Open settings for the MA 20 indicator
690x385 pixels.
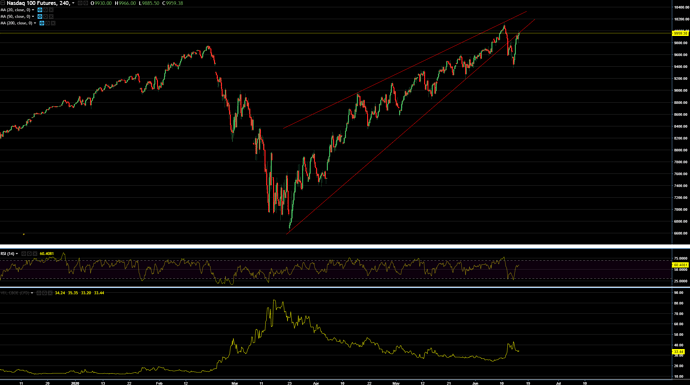[45, 10]
